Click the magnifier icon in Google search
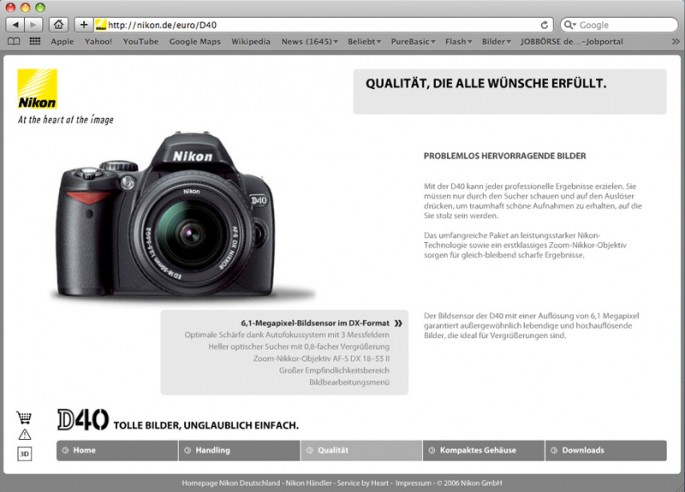Screen dimensions: 685x492 [570, 25]
